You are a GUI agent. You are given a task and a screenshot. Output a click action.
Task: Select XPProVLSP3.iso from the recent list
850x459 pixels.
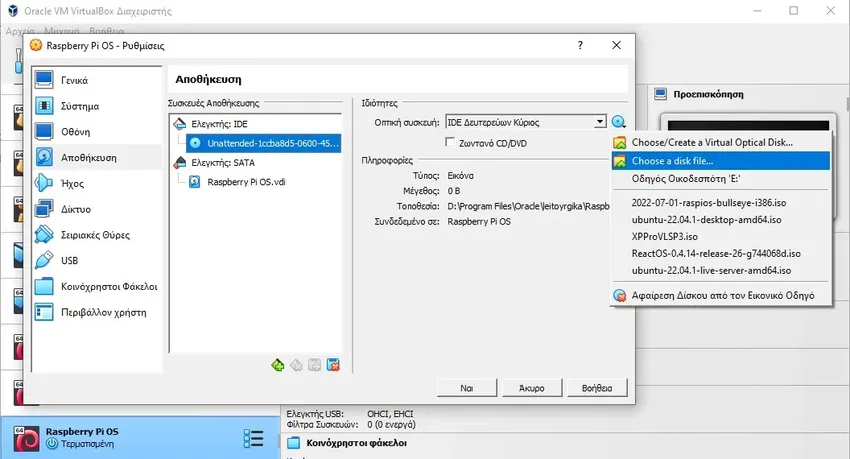(x=720, y=236)
